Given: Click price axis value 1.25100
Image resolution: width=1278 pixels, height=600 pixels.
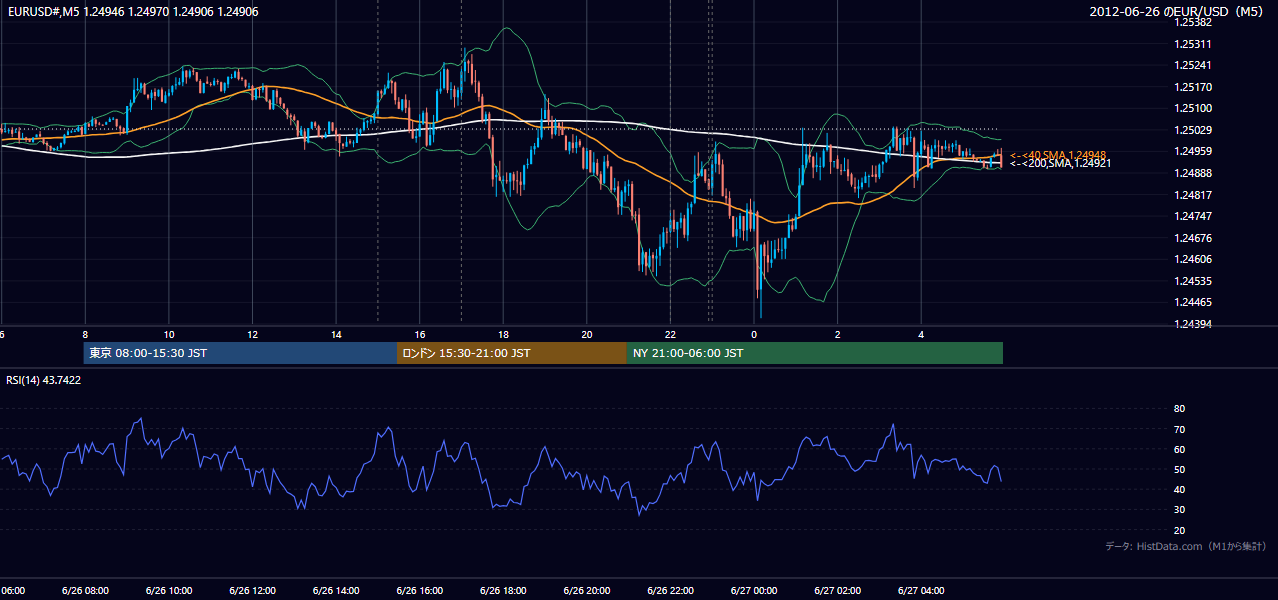Looking at the screenshot, I should click(1193, 109).
